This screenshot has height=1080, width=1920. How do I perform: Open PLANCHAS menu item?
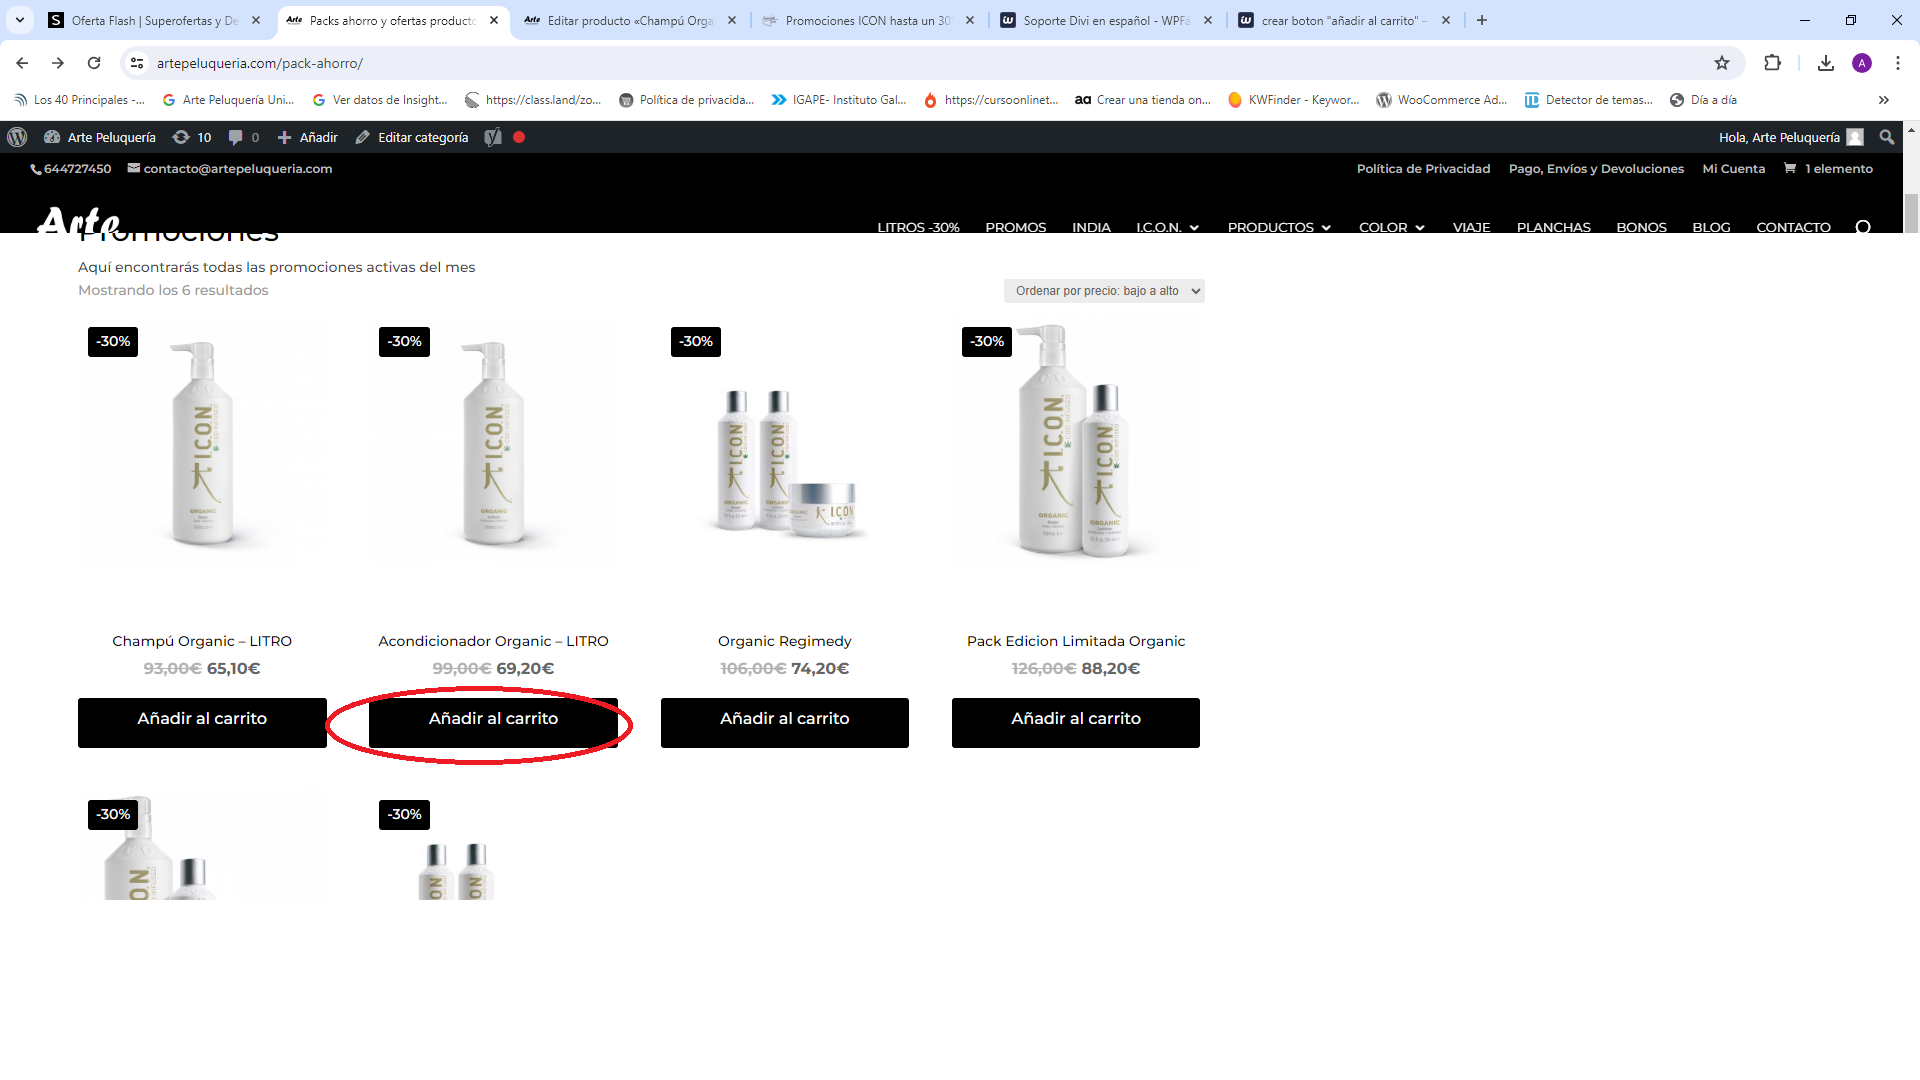click(1553, 227)
